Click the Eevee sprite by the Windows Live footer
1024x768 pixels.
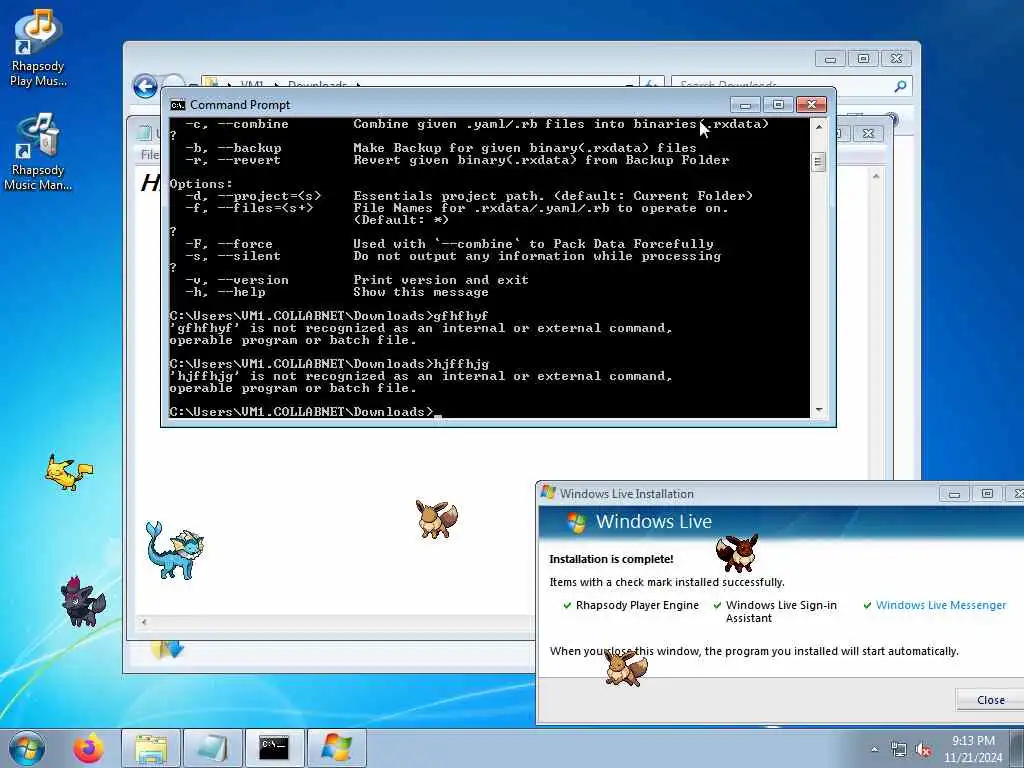tap(626, 667)
